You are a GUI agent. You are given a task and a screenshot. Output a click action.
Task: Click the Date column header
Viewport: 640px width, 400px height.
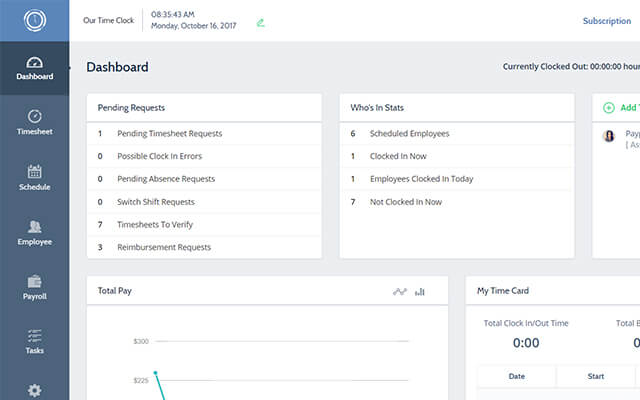(516, 377)
